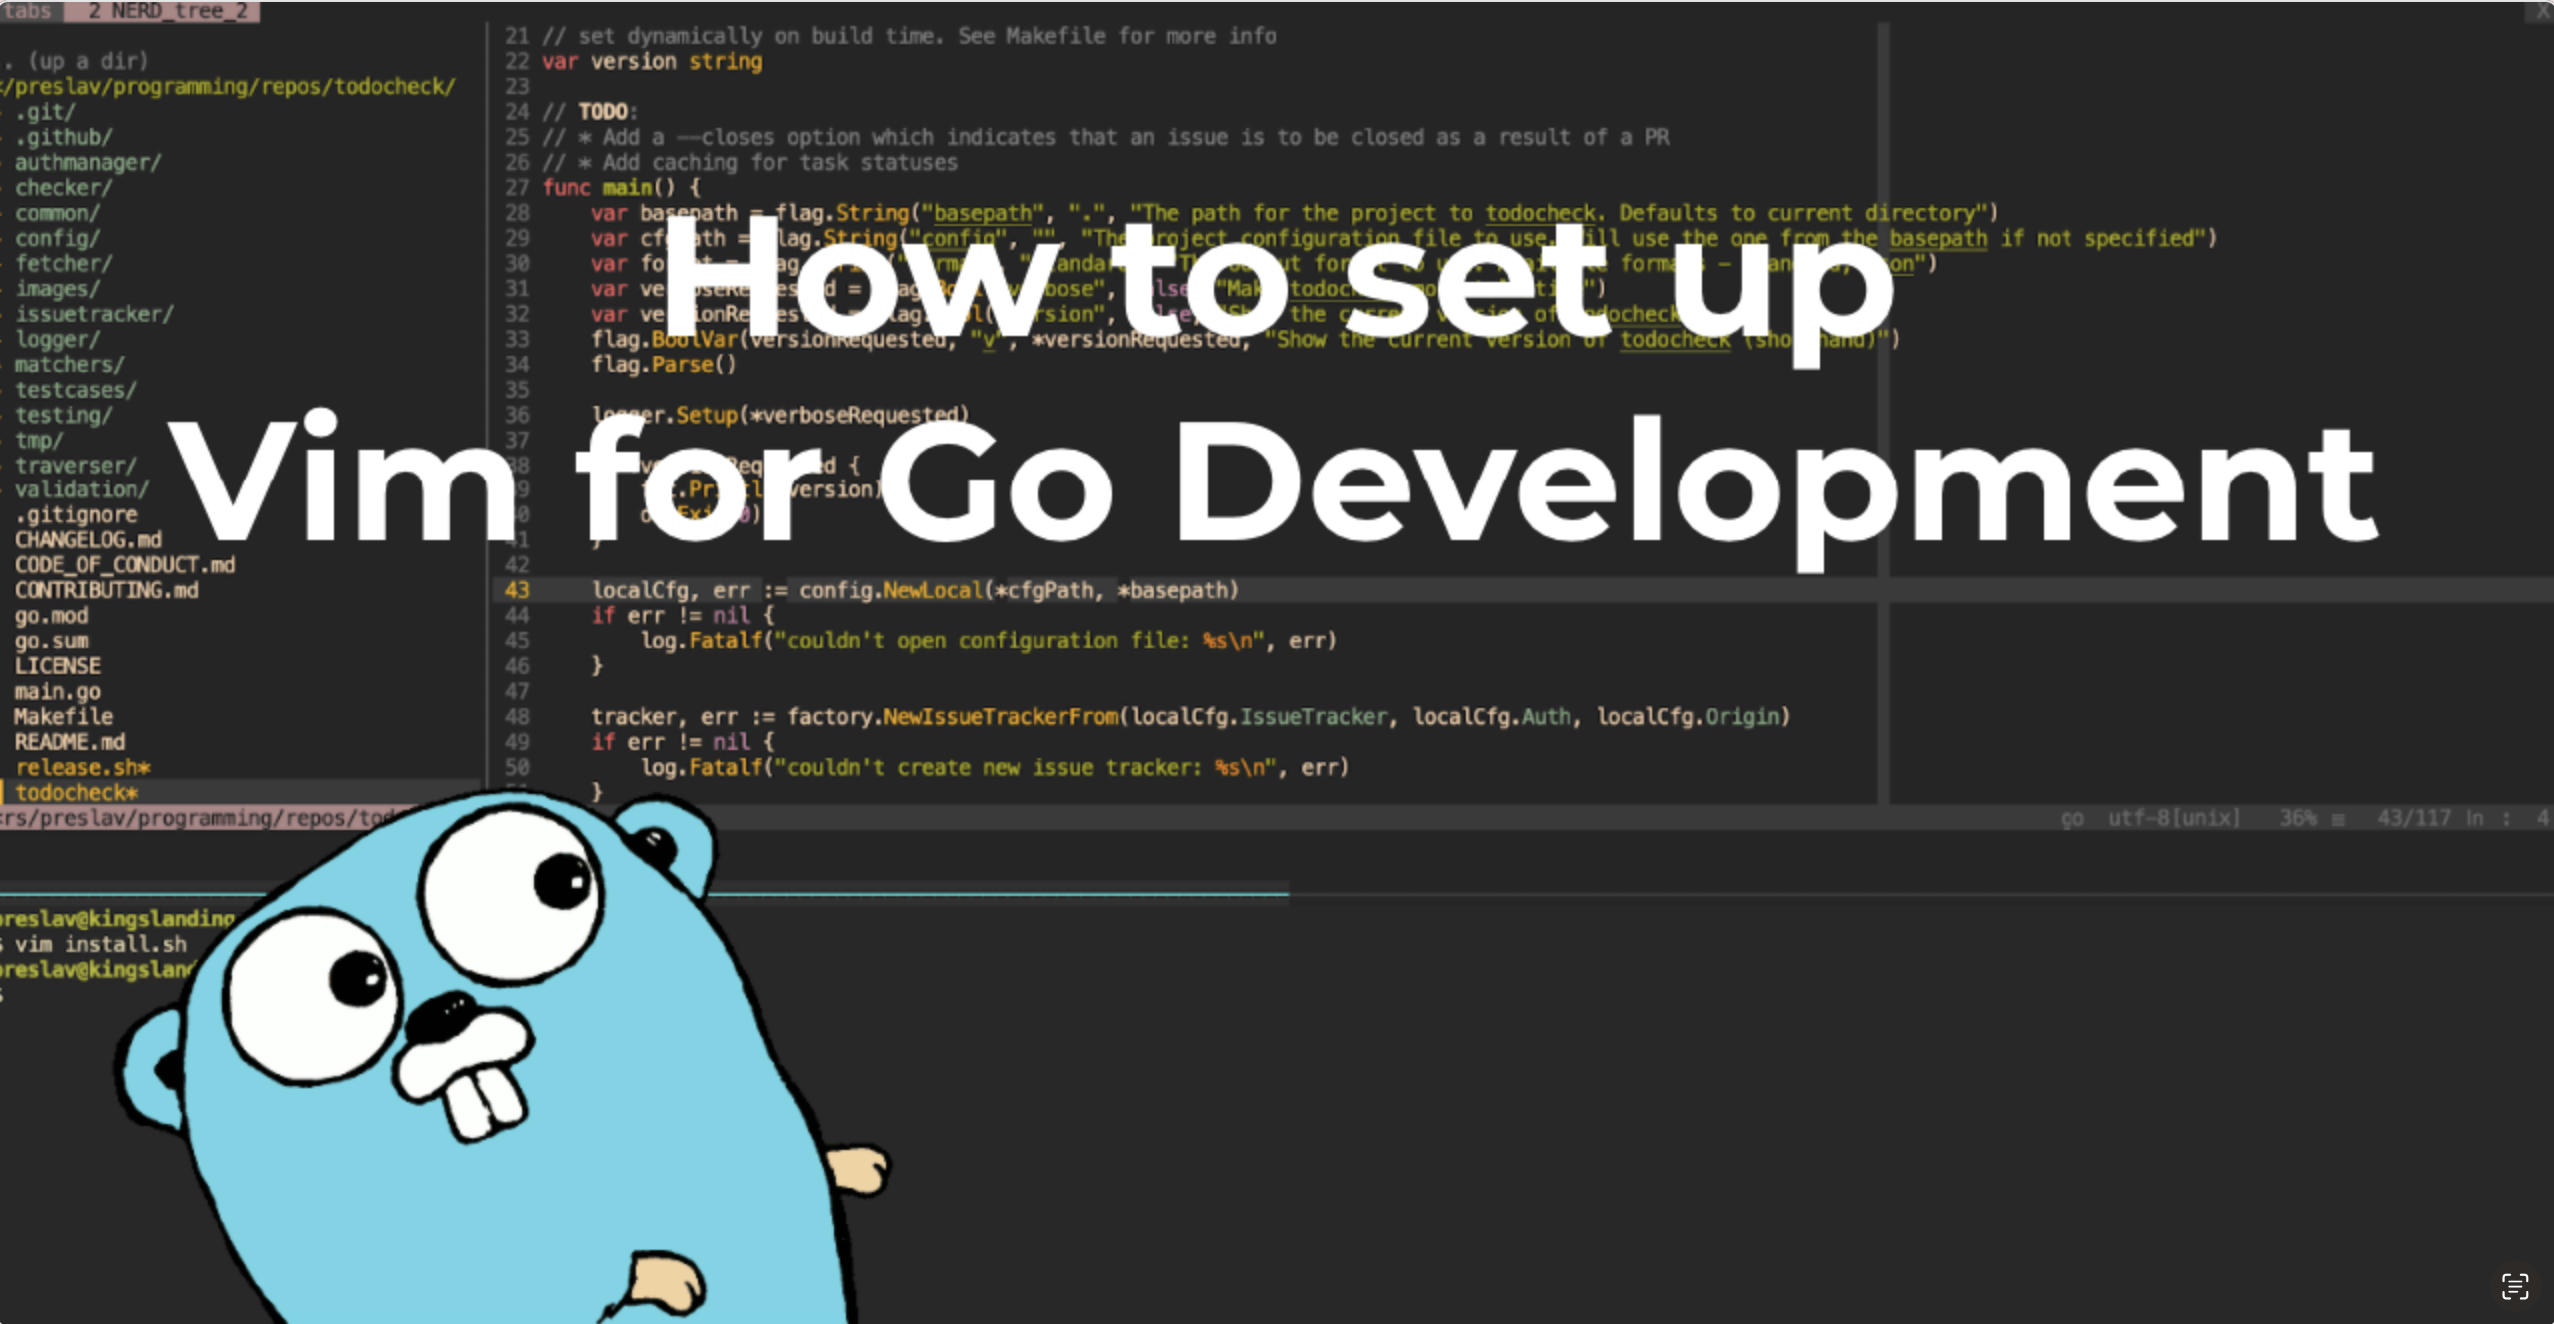Click the 'utf-8[unix]' status bar entry
2554x1324 pixels.
click(2174, 818)
